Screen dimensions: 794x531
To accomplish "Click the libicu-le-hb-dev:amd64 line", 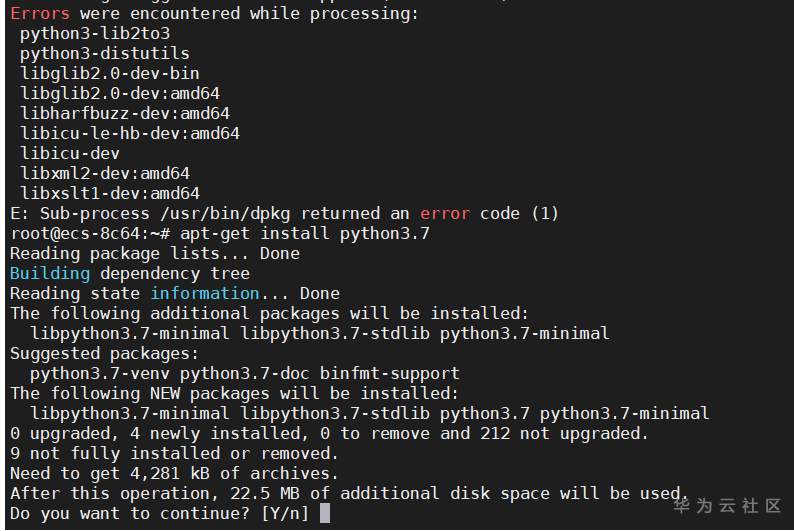I will 130,133.
